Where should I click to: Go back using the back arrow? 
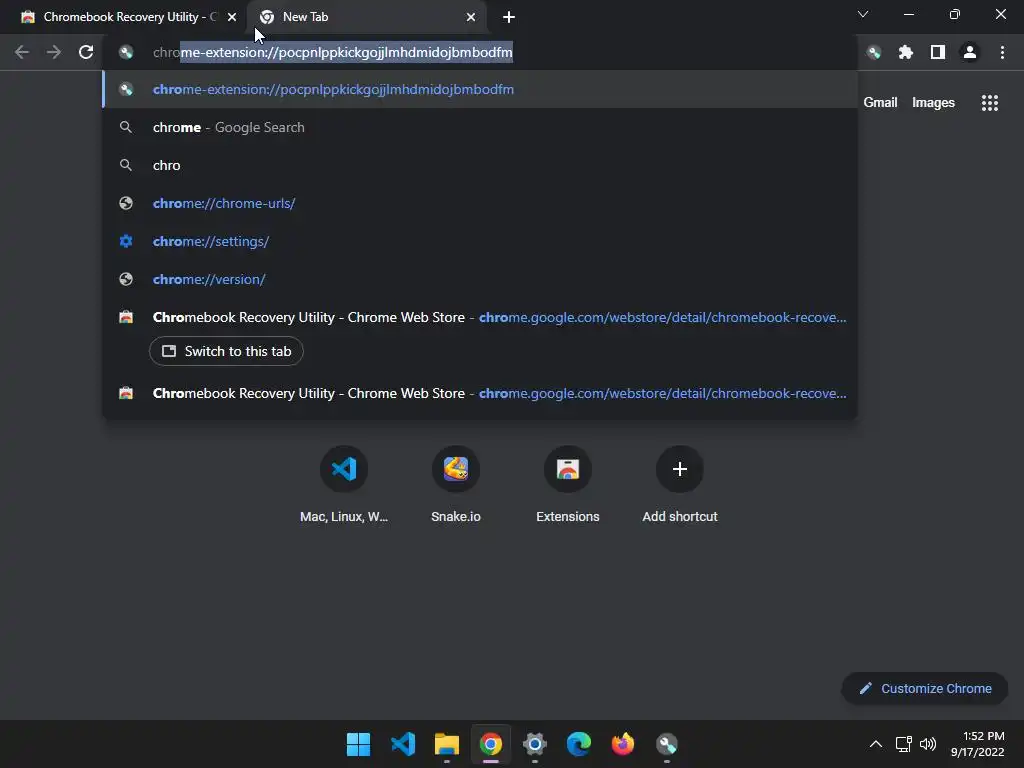coord(22,52)
